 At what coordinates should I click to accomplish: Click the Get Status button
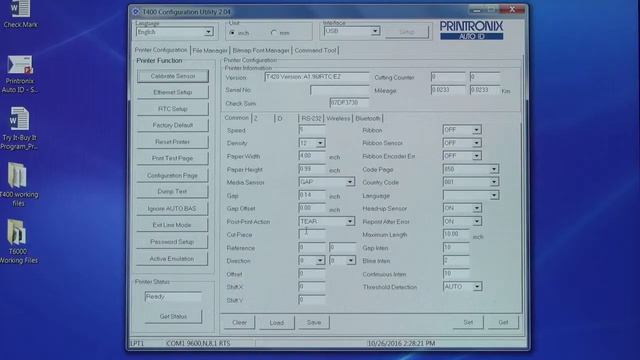point(173,316)
